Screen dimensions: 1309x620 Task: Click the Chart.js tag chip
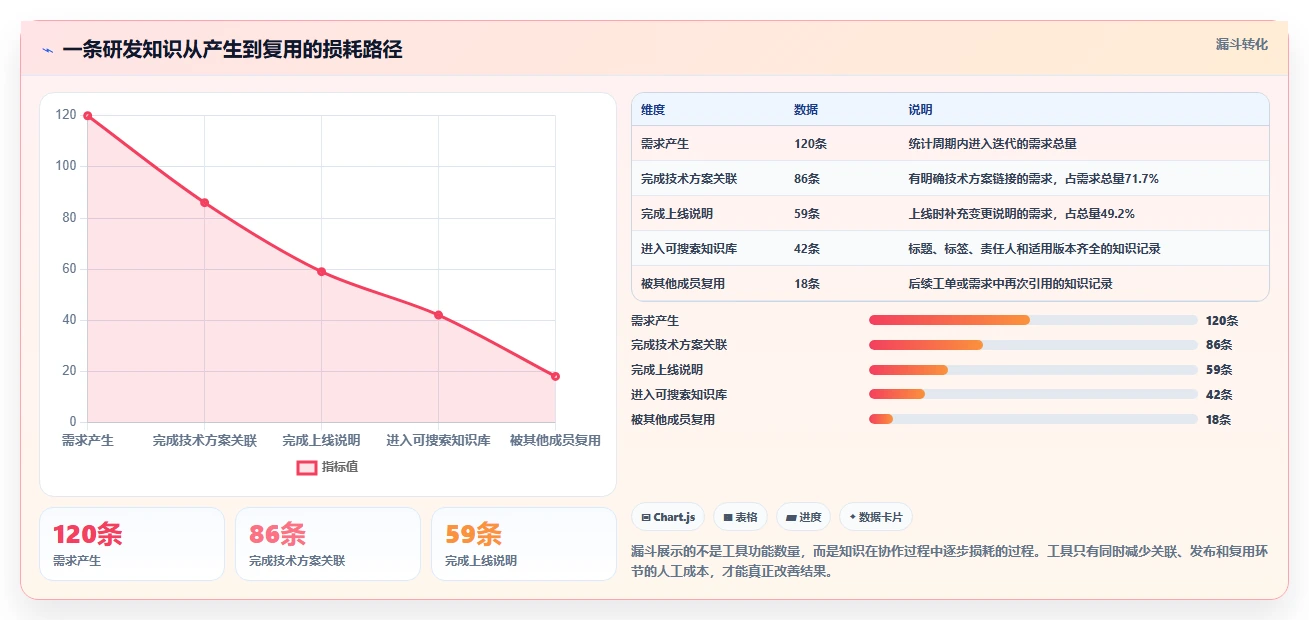pyautogui.click(x=668, y=517)
